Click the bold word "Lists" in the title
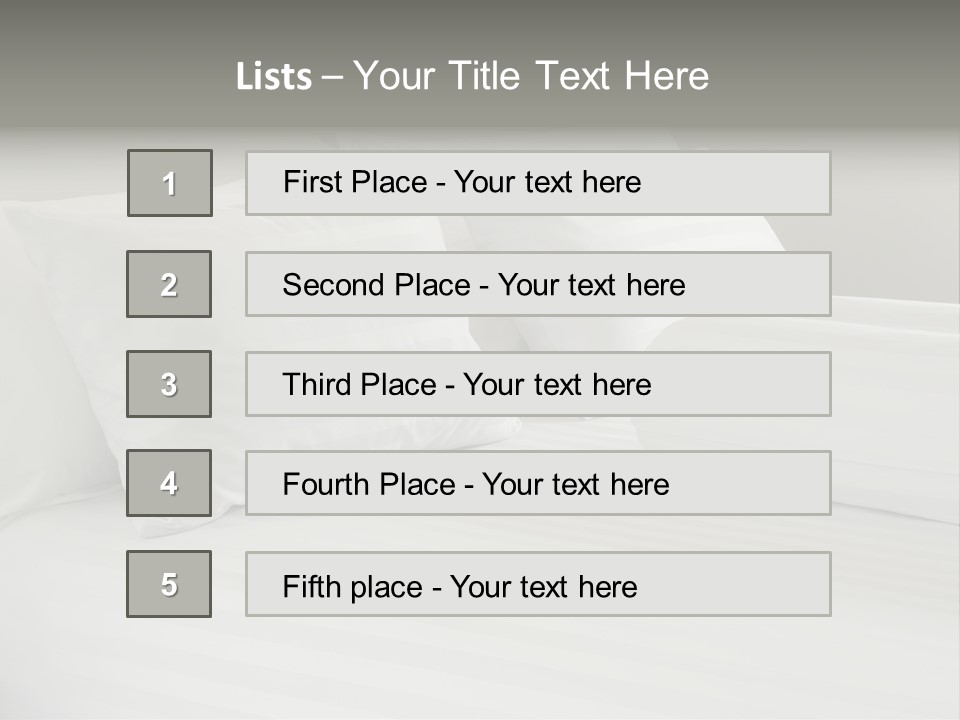Viewport: 960px width, 720px height. [273, 77]
